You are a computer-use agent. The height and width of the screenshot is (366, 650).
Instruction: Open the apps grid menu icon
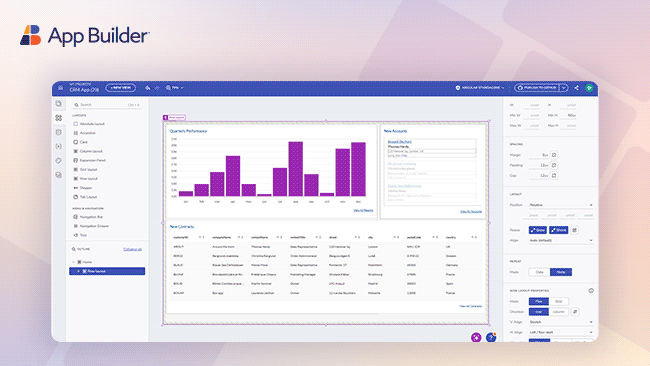[x=61, y=88]
